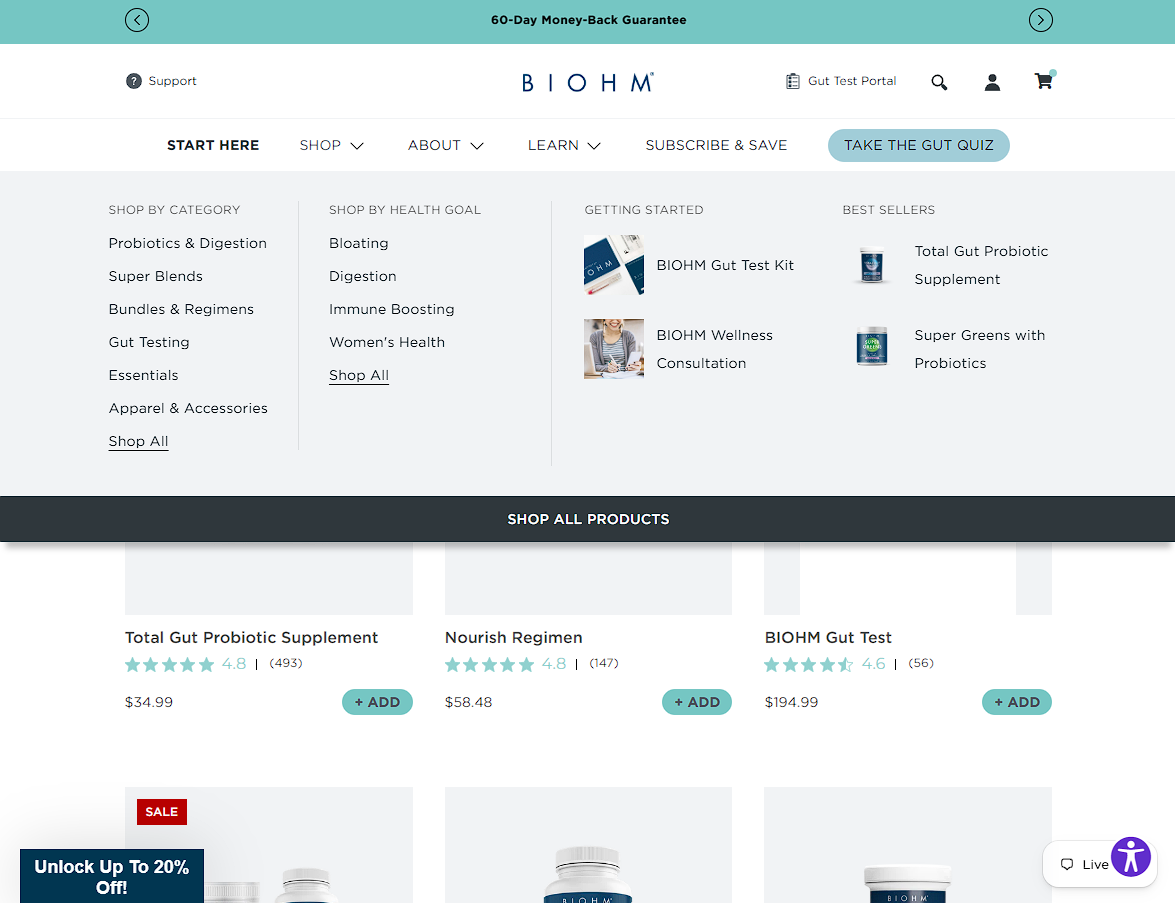Click the BIOHM logo
1175x903 pixels.
click(588, 82)
